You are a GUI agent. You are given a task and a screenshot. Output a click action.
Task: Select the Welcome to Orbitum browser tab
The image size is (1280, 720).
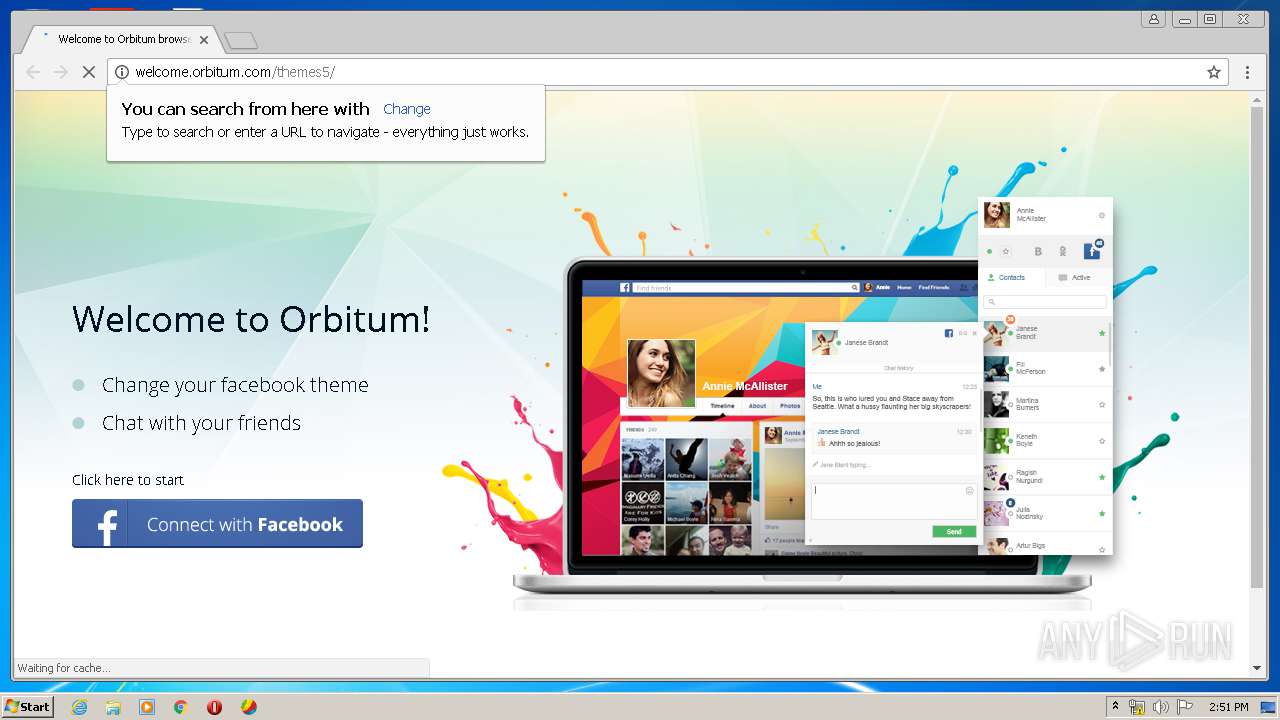pos(122,40)
